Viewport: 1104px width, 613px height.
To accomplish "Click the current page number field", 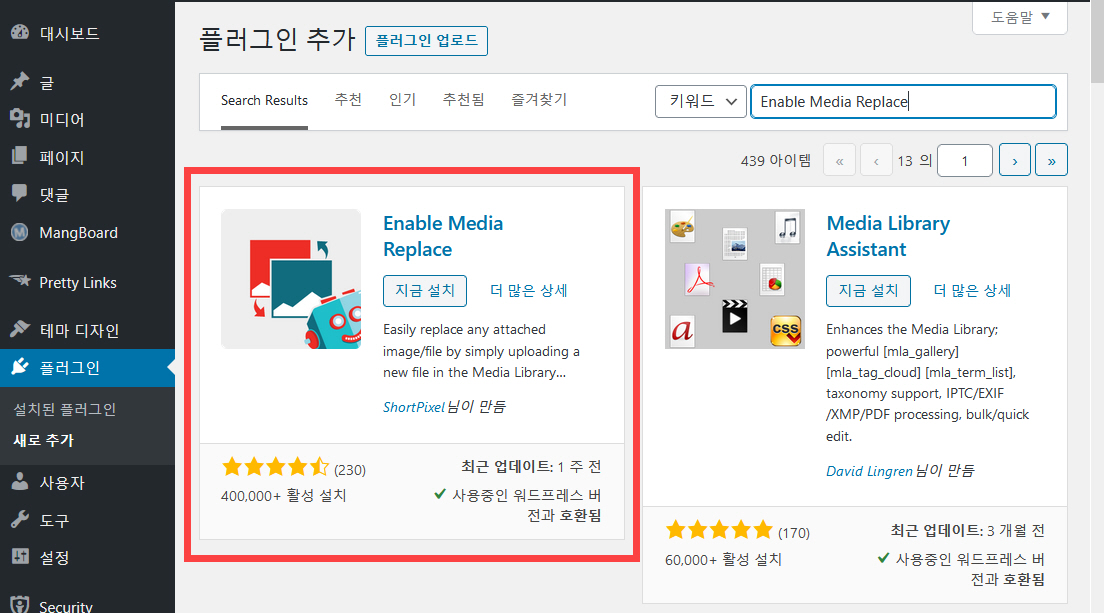I will pos(965,161).
